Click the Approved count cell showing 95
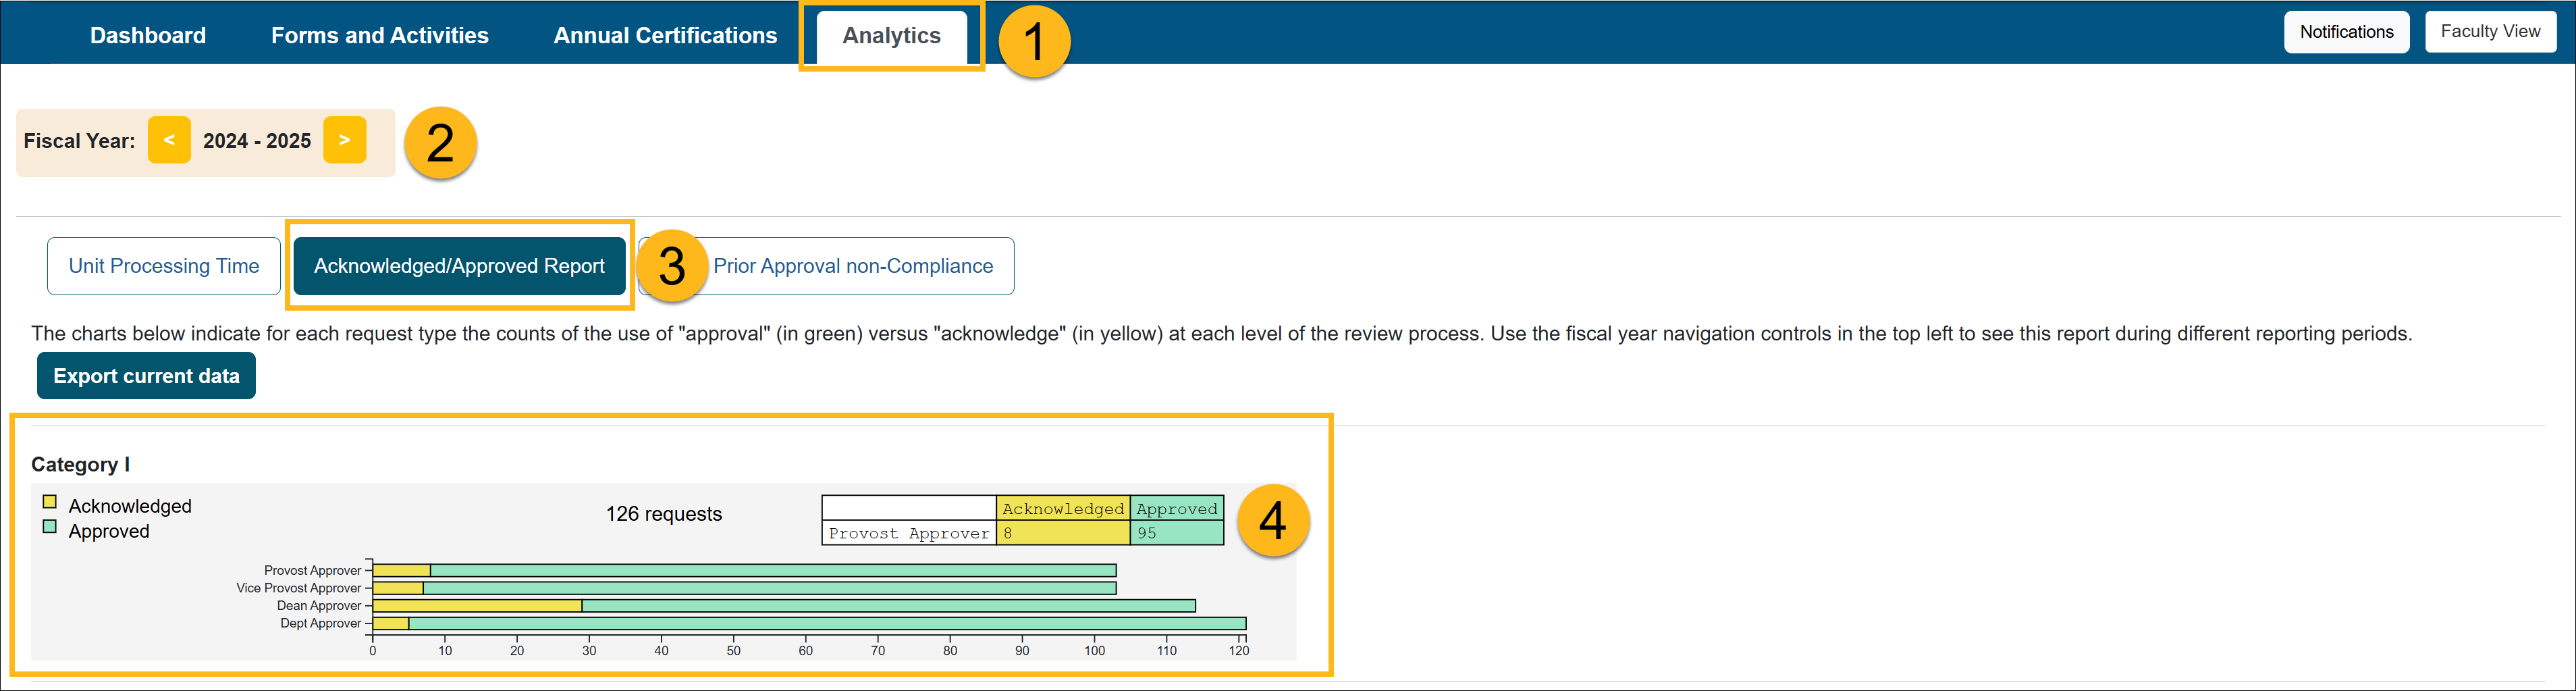Screen dimensions: 2576x691 [1176, 533]
